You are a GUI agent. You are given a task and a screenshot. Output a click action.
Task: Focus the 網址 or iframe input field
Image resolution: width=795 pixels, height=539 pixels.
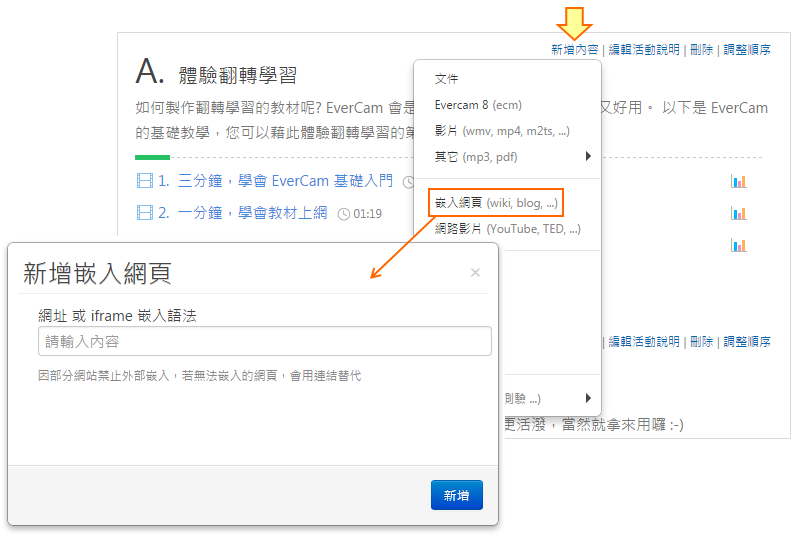(x=264, y=341)
